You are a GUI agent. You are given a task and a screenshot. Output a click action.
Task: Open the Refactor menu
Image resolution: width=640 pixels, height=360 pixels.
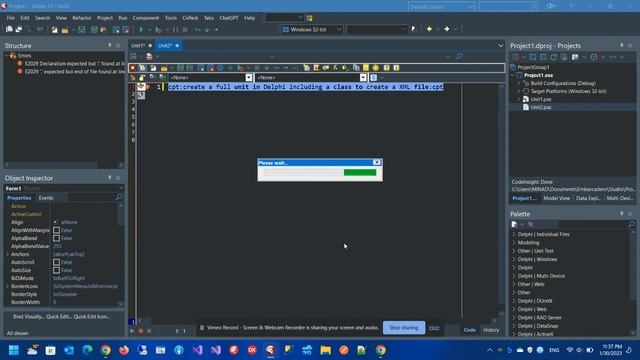pyautogui.click(x=82, y=18)
